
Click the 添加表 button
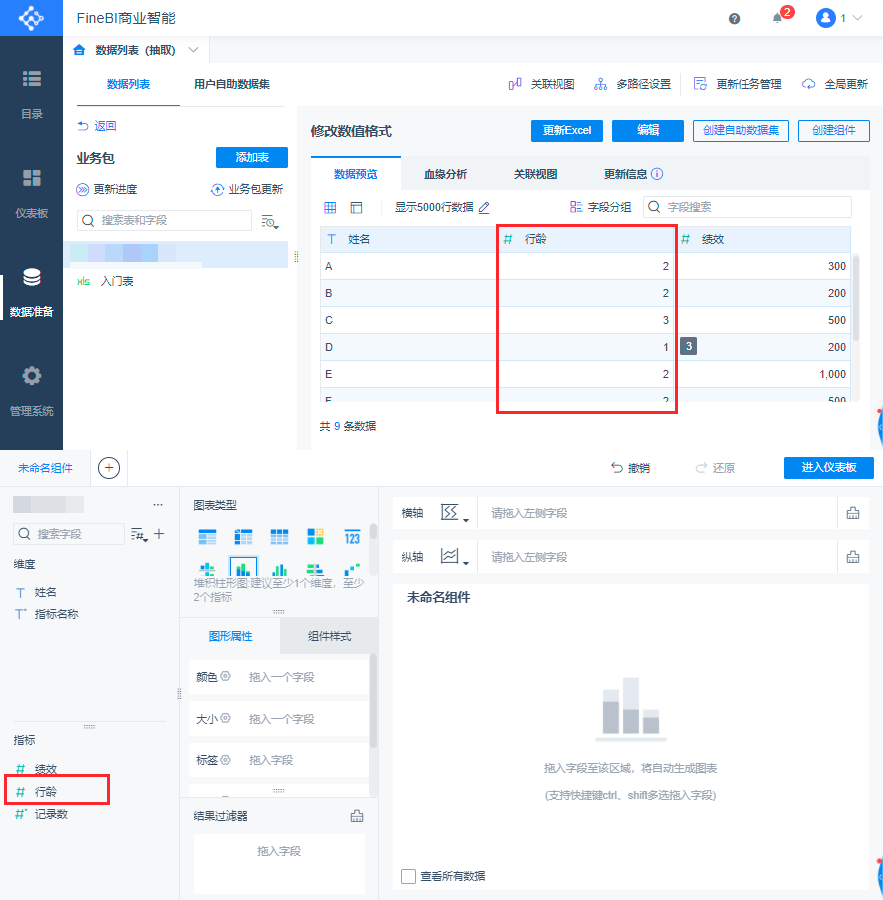tap(251, 157)
